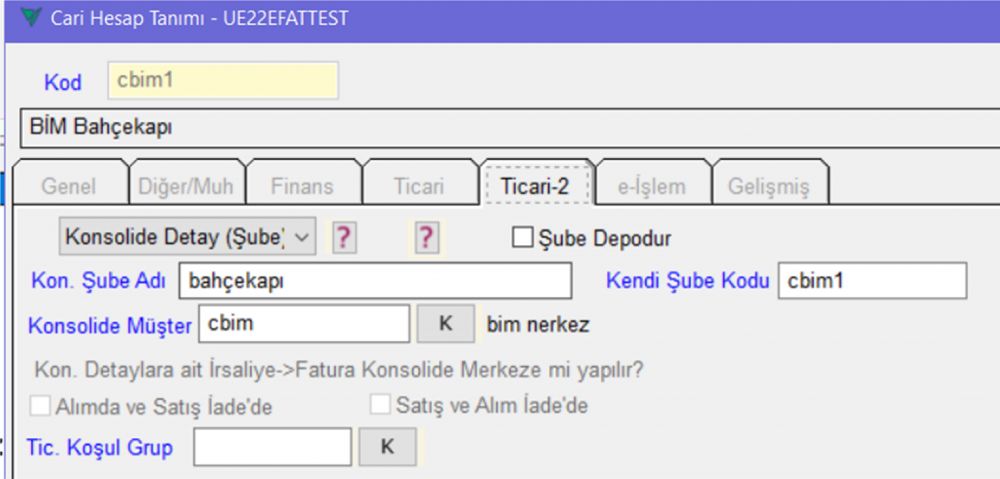Toggle the Satış ve Alım İade'de checkbox
1000x479 pixels.
[x=380, y=406]
